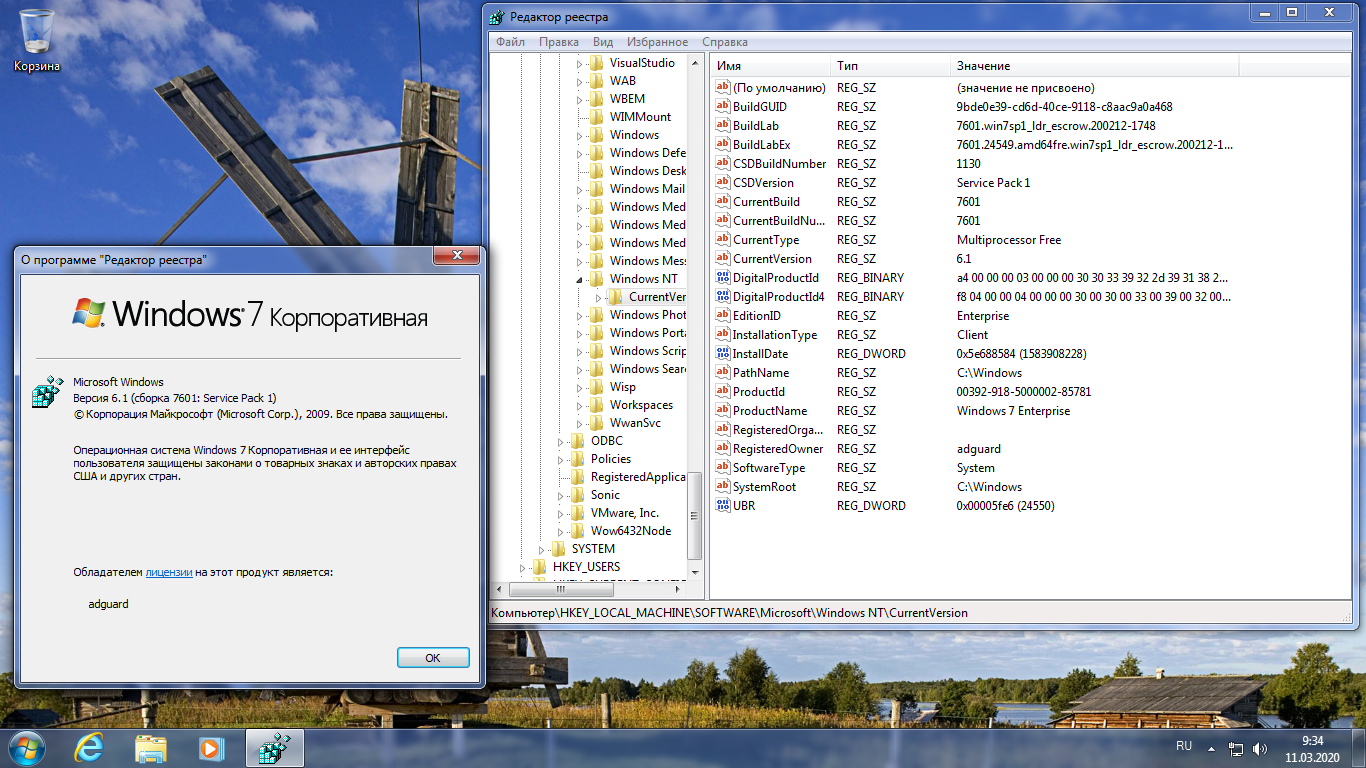This screenshot has width=1366, height=768.
Task: Click the DigitalProductId binary icon
Action: [724, 278]
